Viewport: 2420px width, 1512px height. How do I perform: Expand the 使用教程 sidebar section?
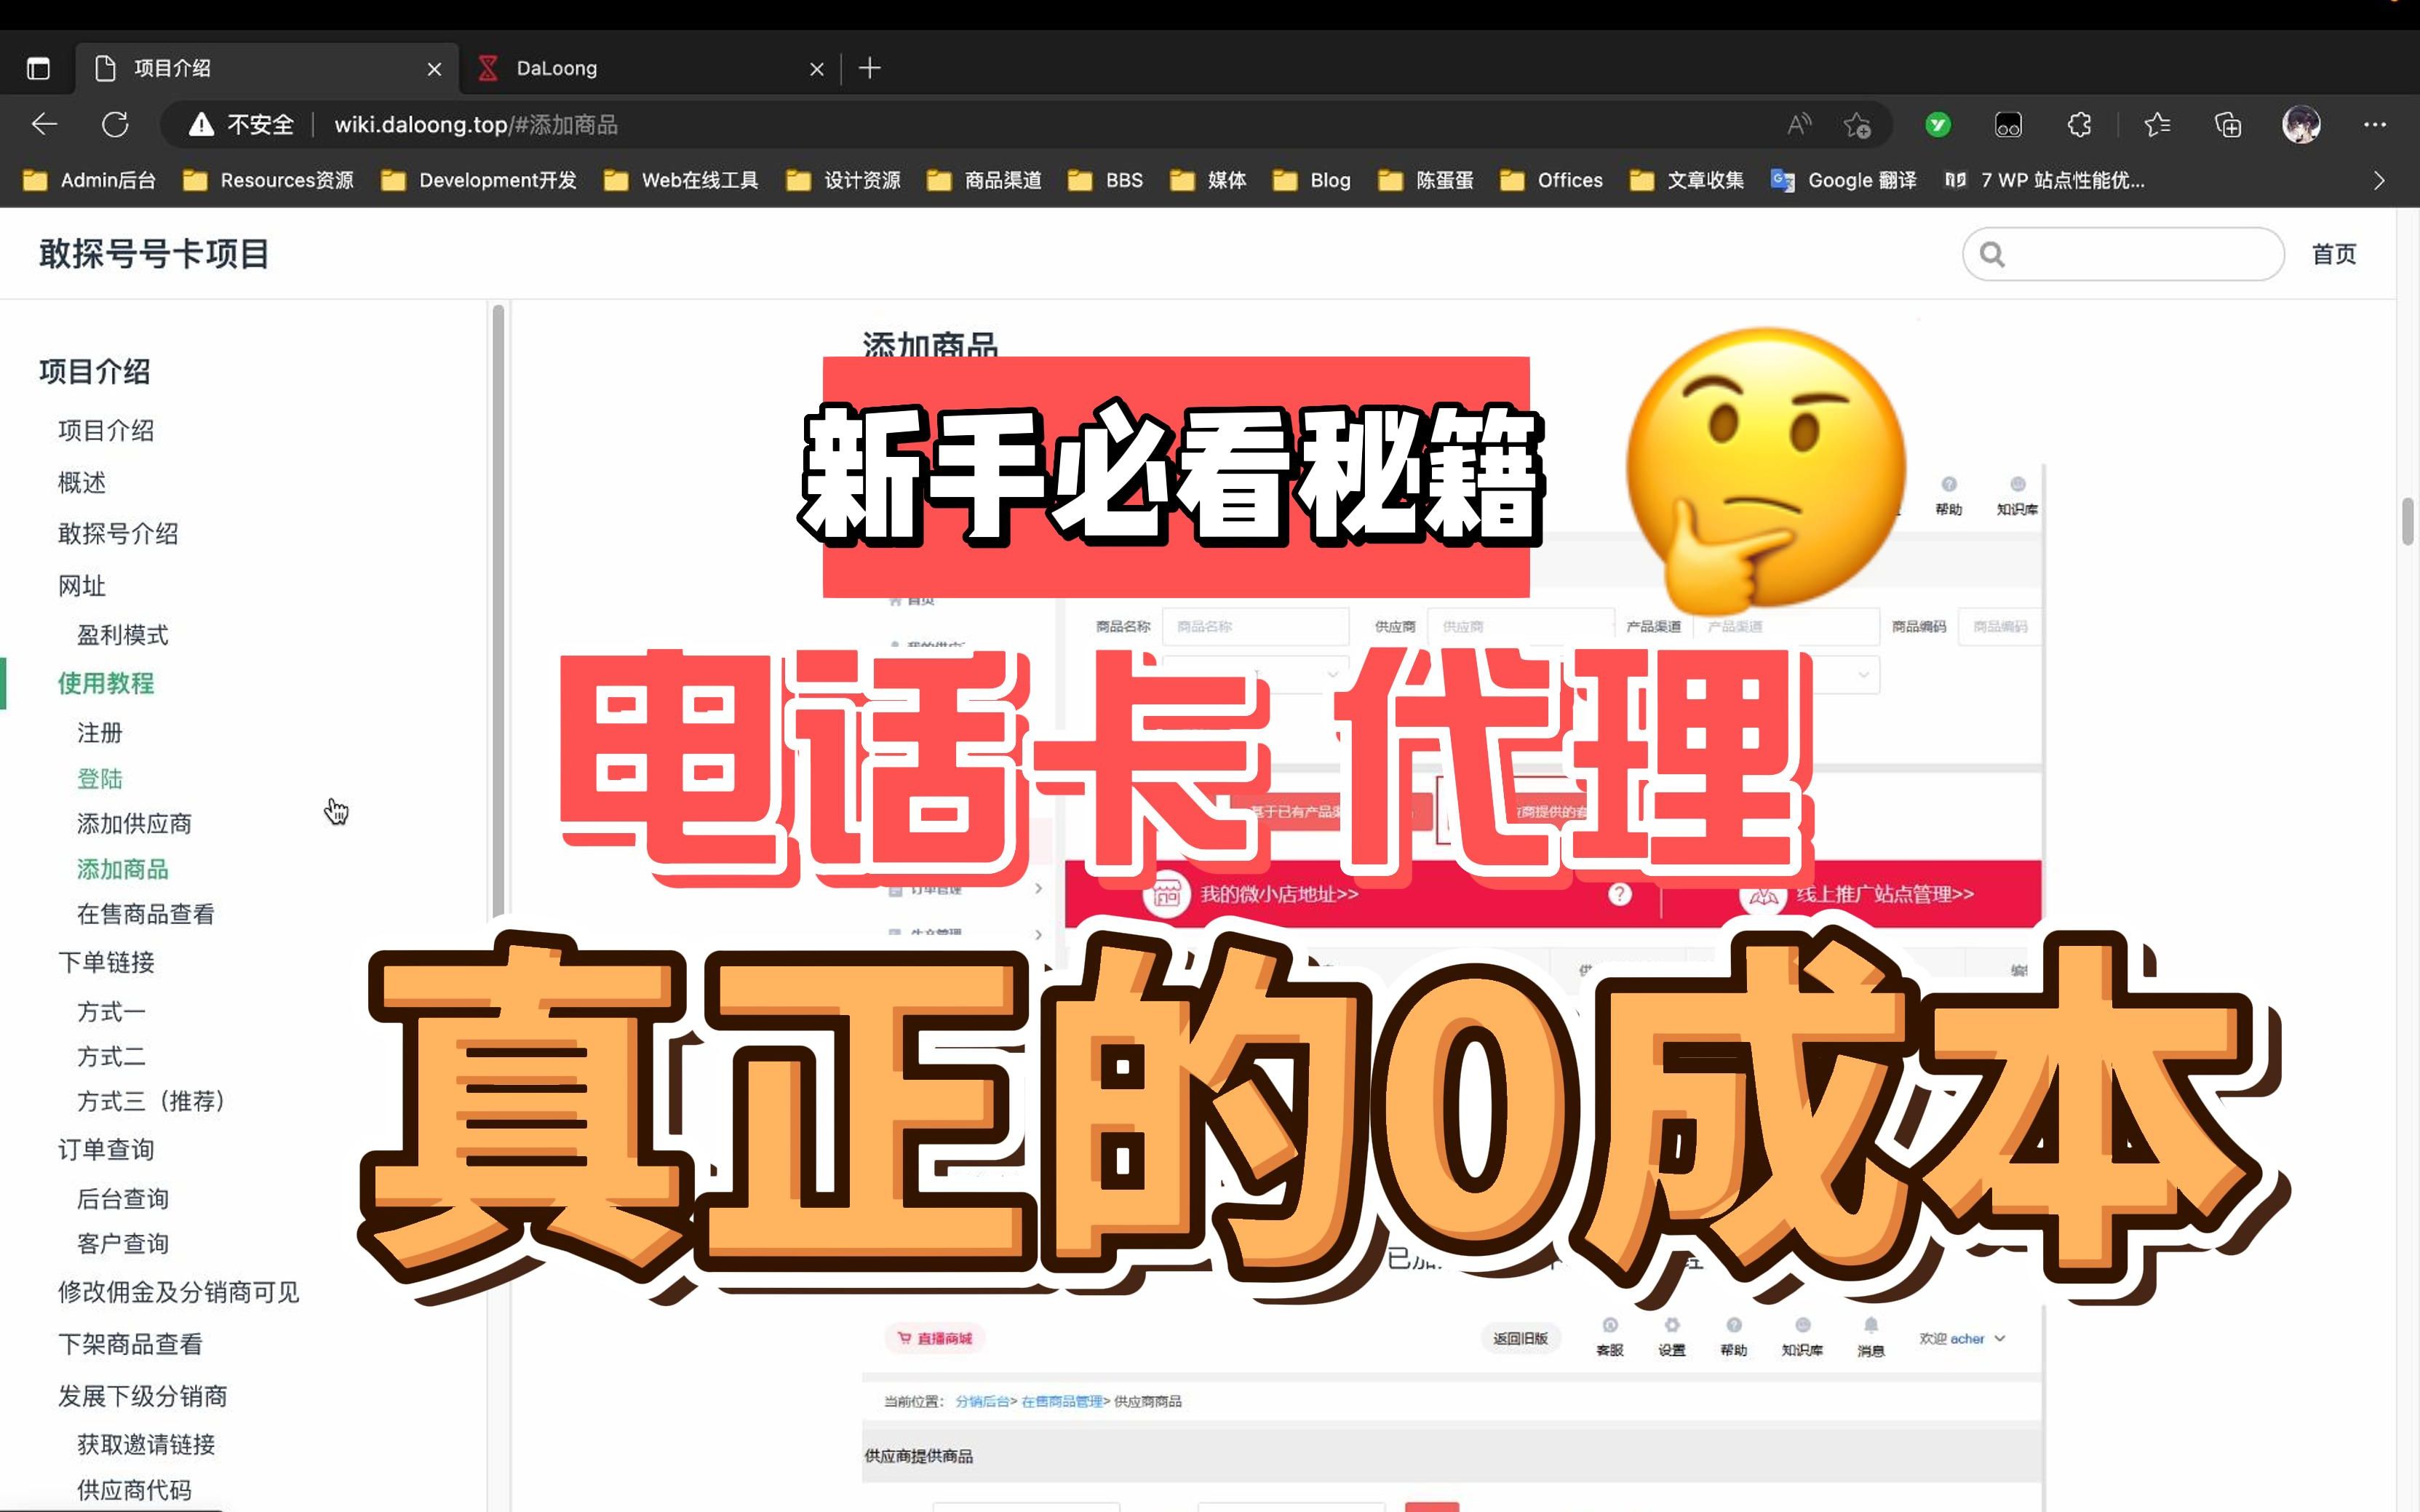[x=105, y=683]
